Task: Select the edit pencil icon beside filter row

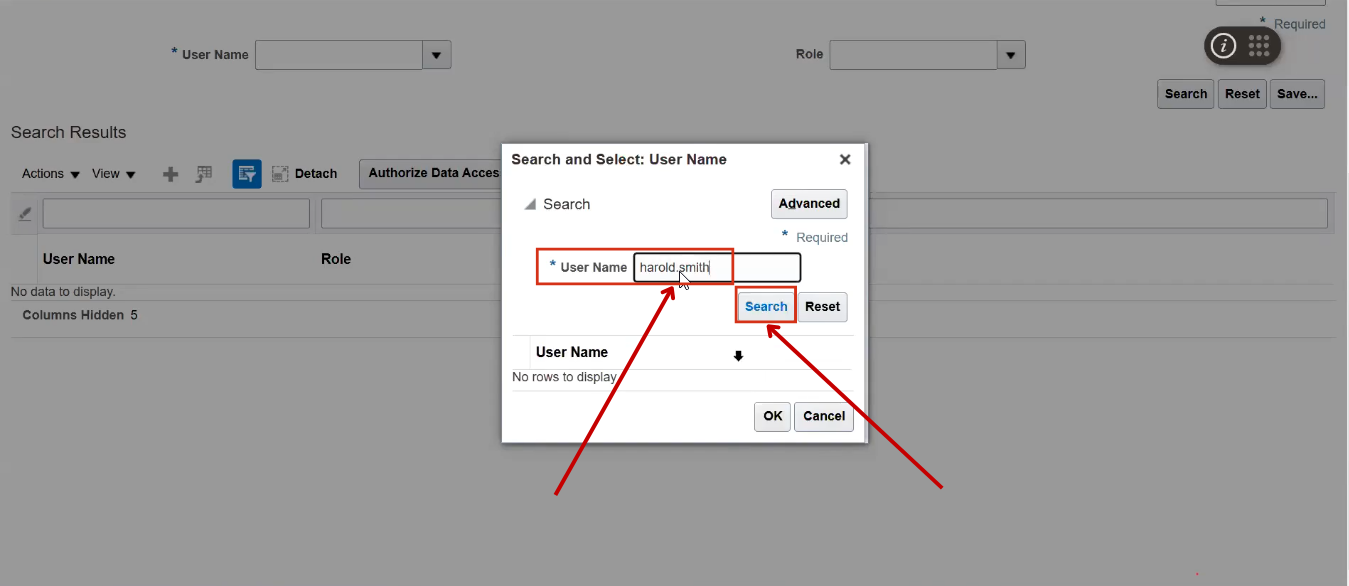Action: [x=22, y=212]
